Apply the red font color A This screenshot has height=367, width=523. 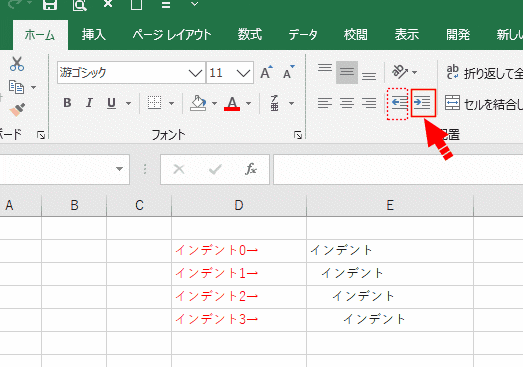tap(232, 103)
